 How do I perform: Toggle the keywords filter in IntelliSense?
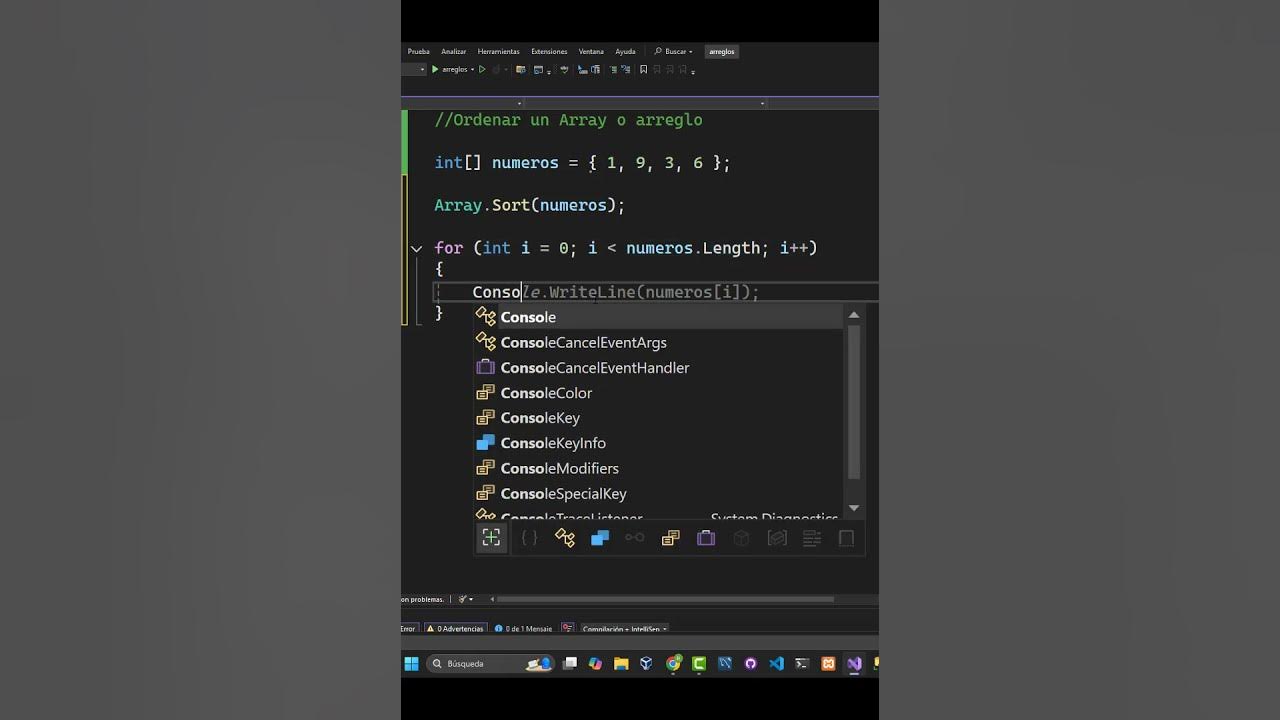812,538
